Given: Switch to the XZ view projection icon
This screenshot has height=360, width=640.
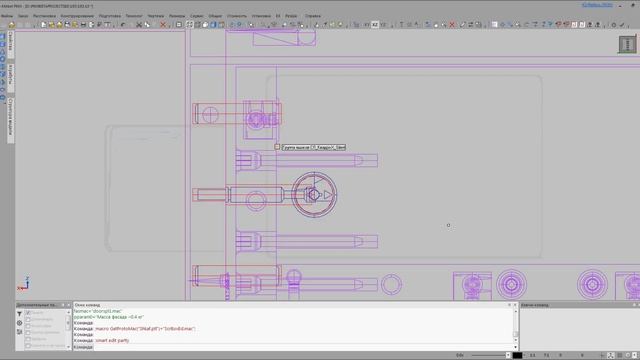Looking at the screenshot, I should coord(375,25).
